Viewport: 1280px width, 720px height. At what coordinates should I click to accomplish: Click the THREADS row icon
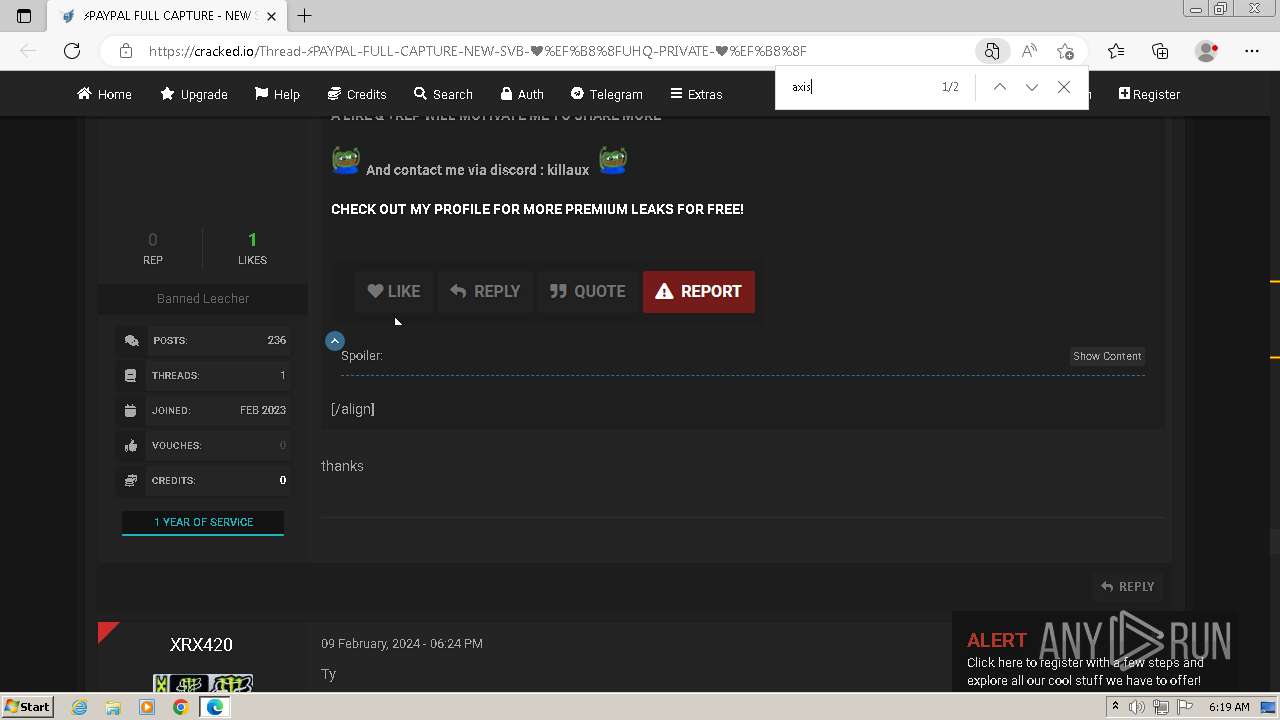coord(131,376)
